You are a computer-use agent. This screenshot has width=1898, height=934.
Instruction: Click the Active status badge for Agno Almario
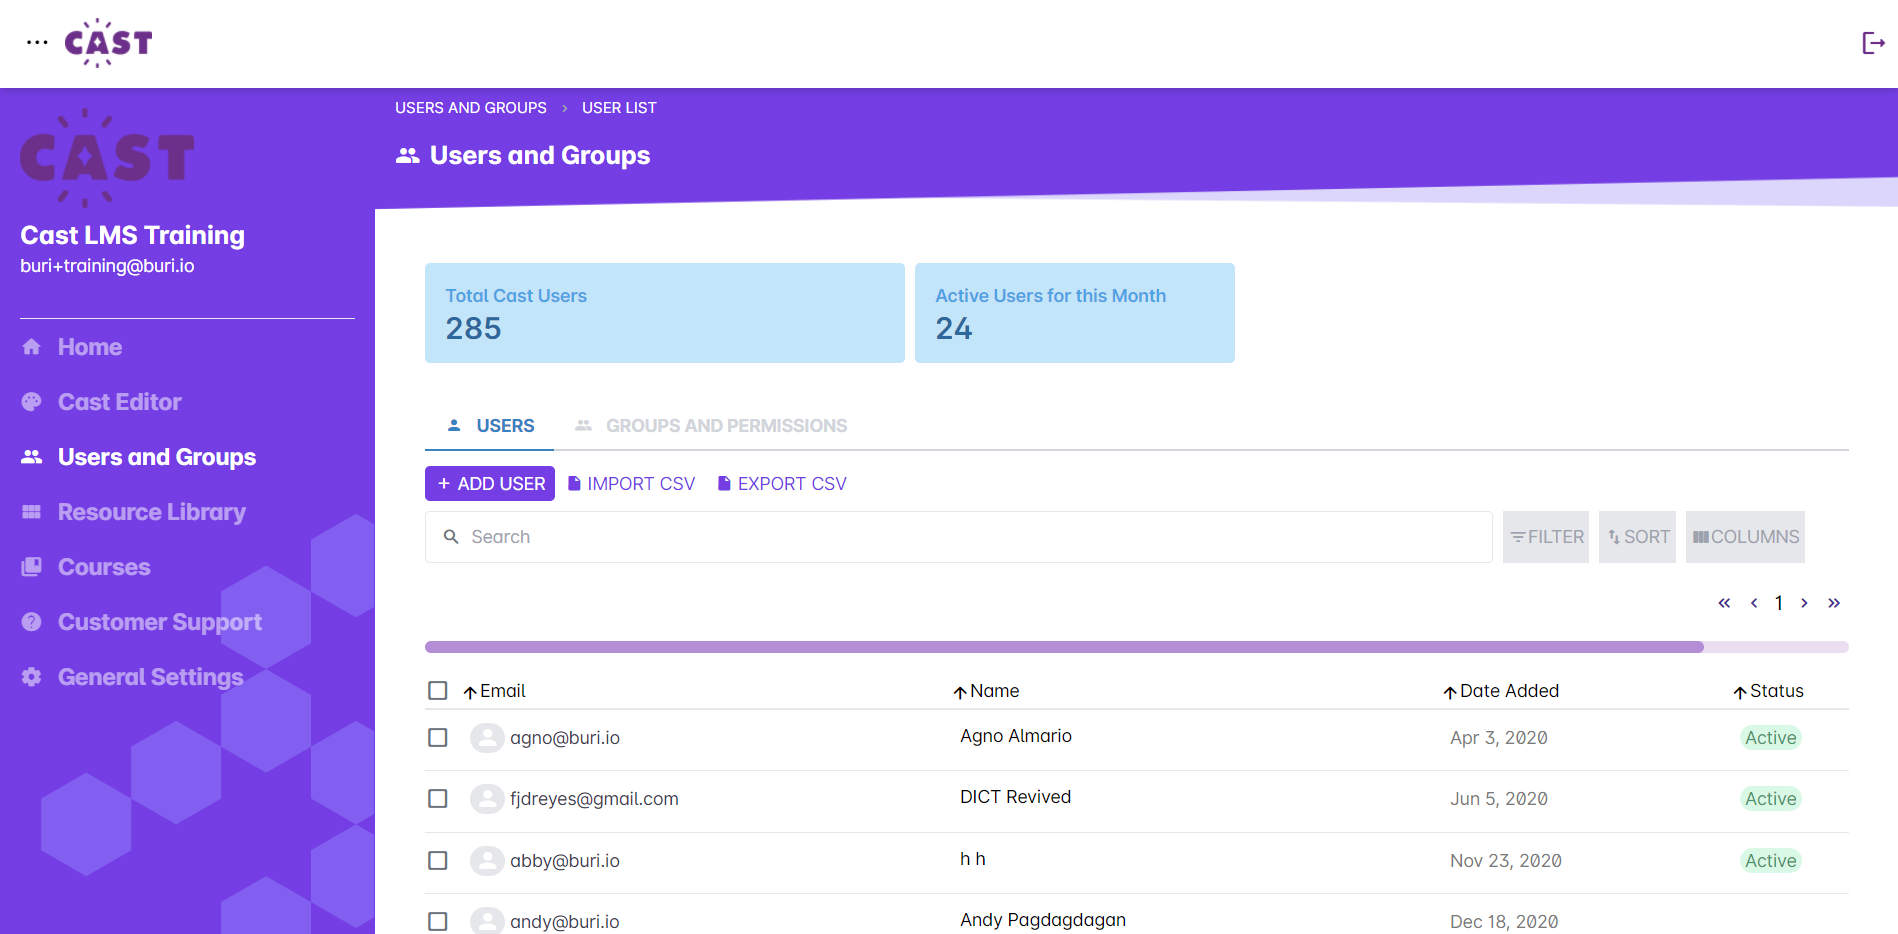pos(1771,738)
